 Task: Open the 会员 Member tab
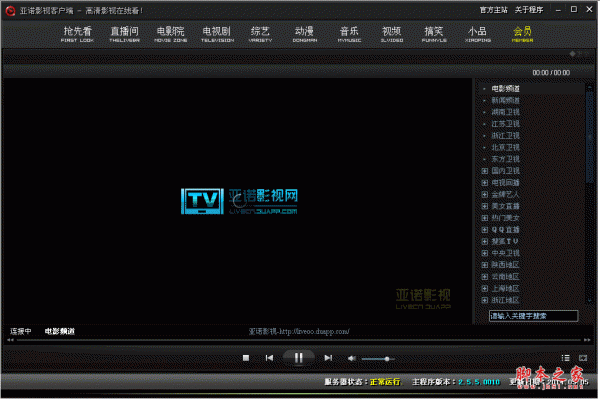coord(522,34)
